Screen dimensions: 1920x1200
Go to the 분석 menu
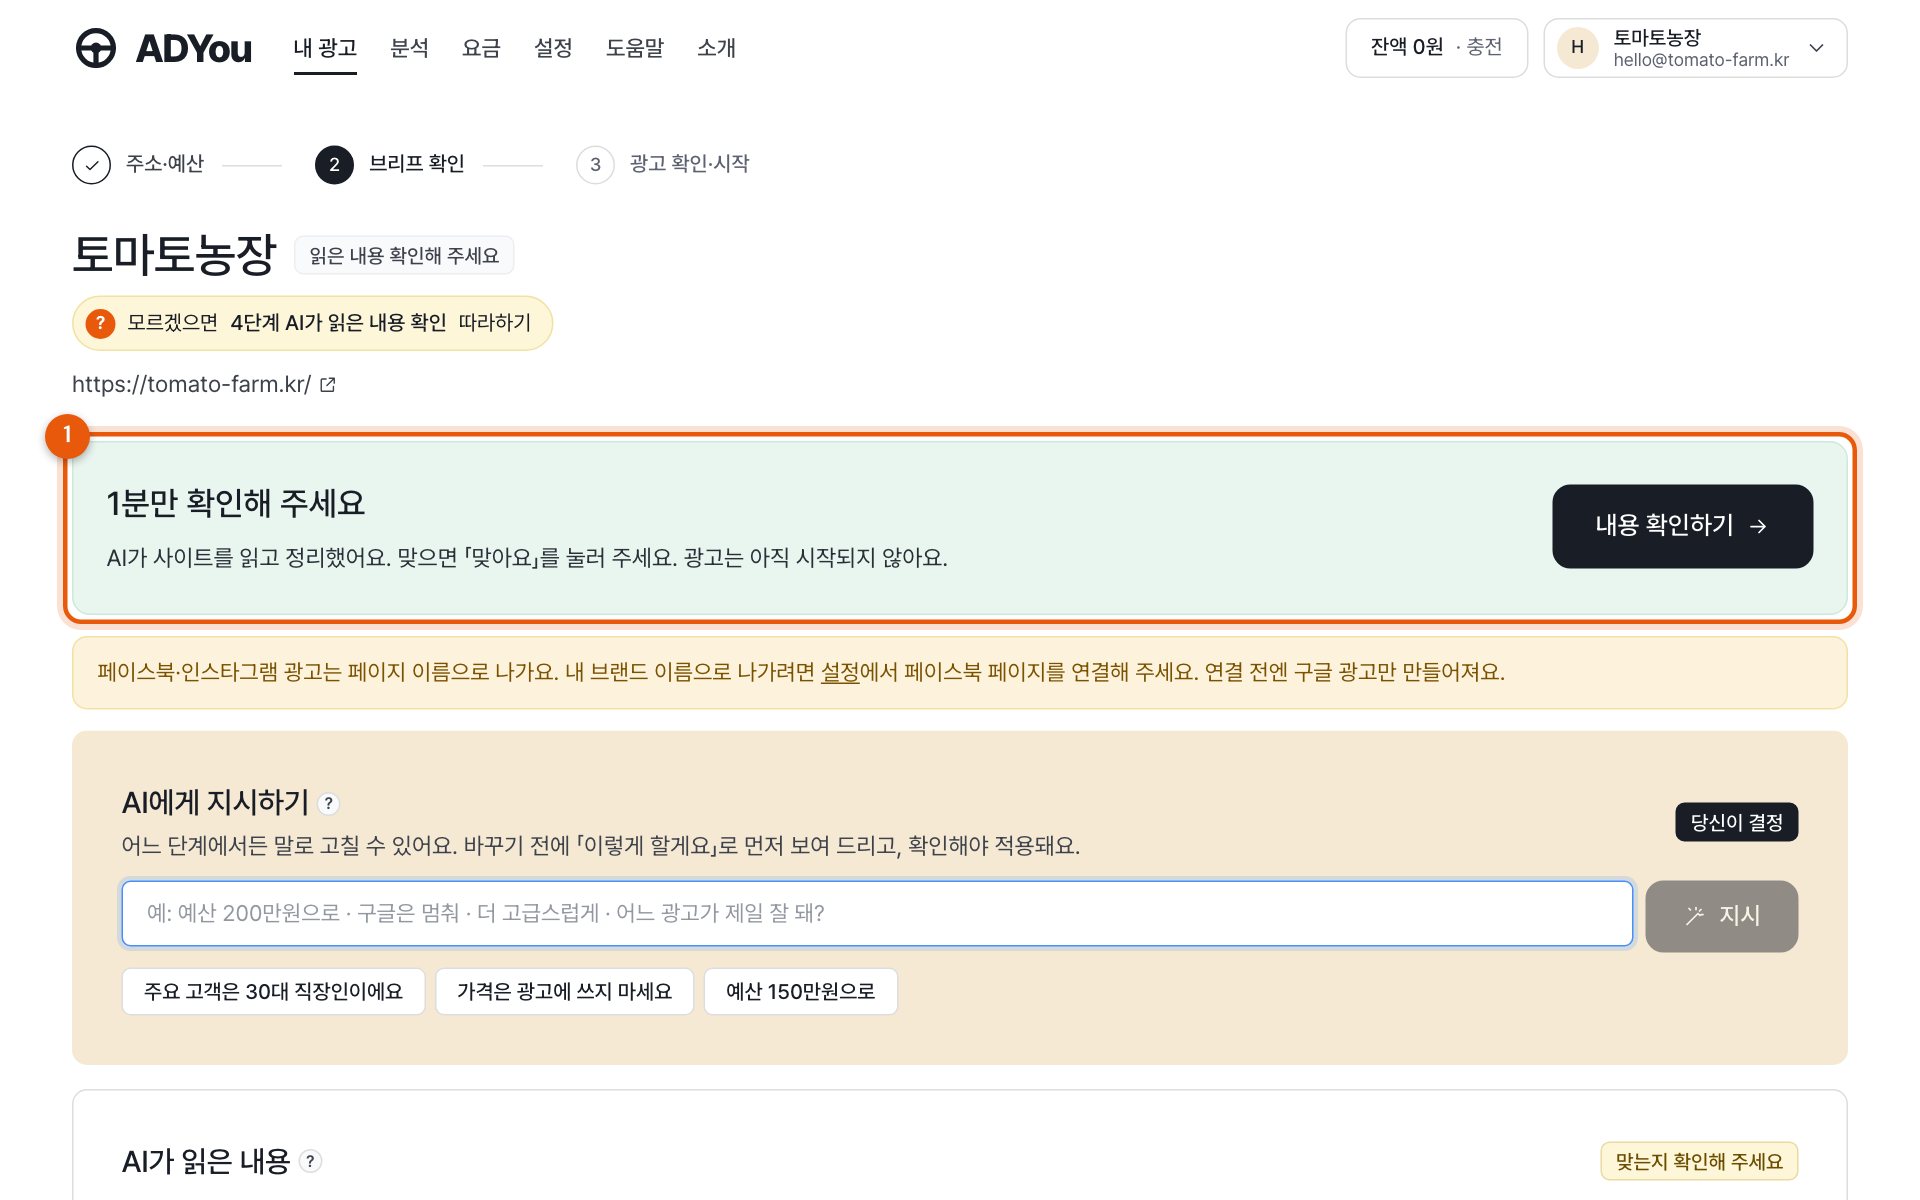[409, 48]
